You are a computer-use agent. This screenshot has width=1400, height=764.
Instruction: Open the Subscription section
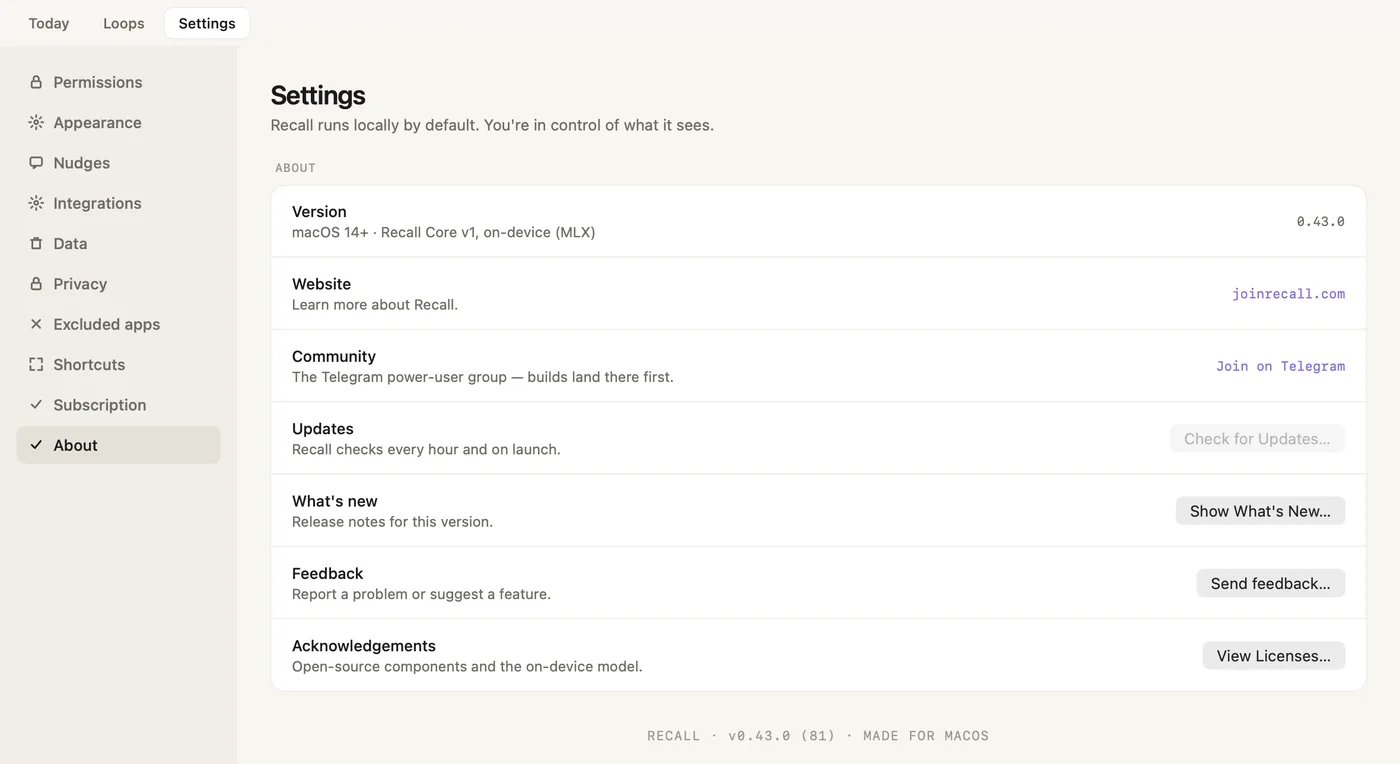tap(118, 405)
